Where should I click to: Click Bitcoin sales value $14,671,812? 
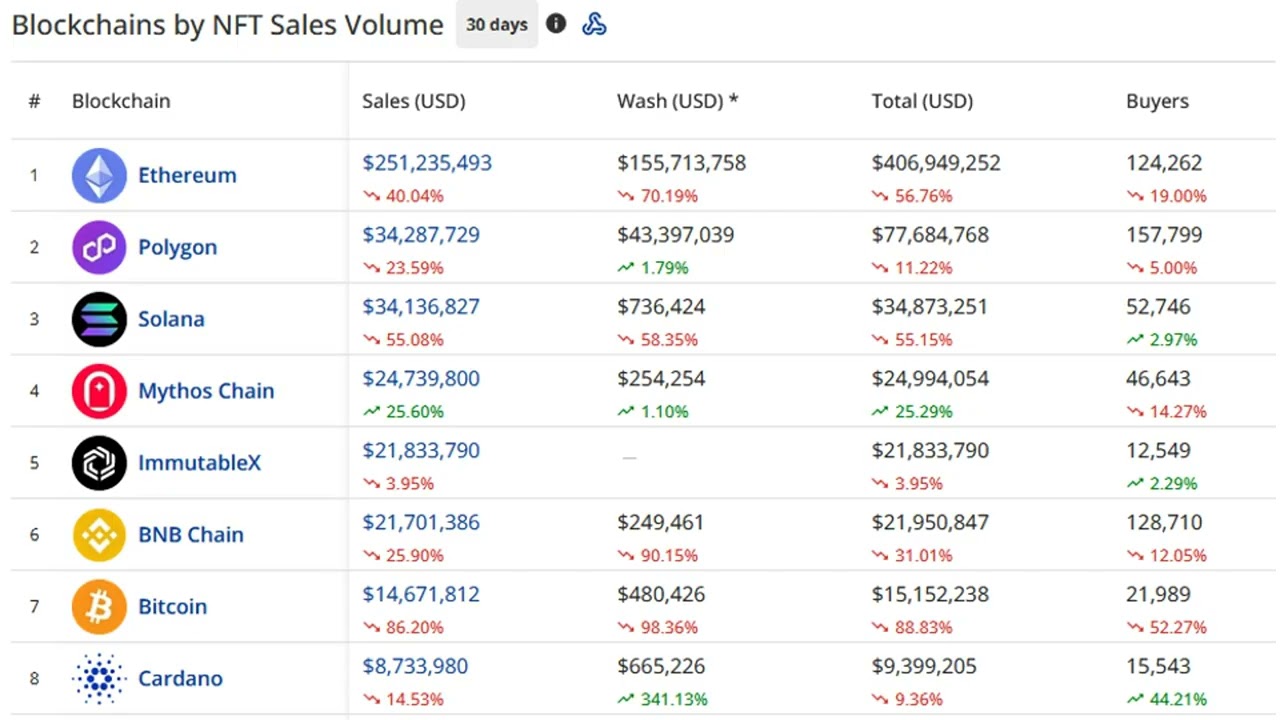[421, 595]
